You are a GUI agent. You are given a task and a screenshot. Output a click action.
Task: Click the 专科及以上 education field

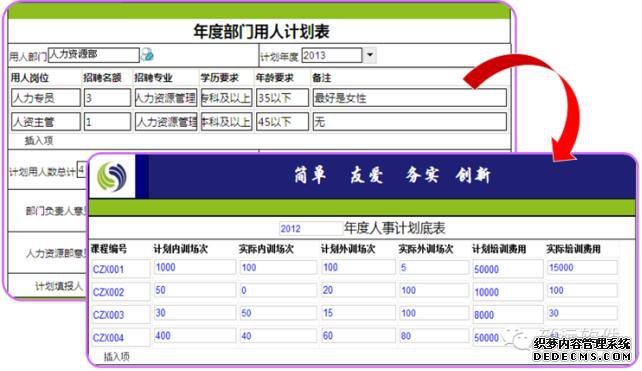[x=226, y=98]
